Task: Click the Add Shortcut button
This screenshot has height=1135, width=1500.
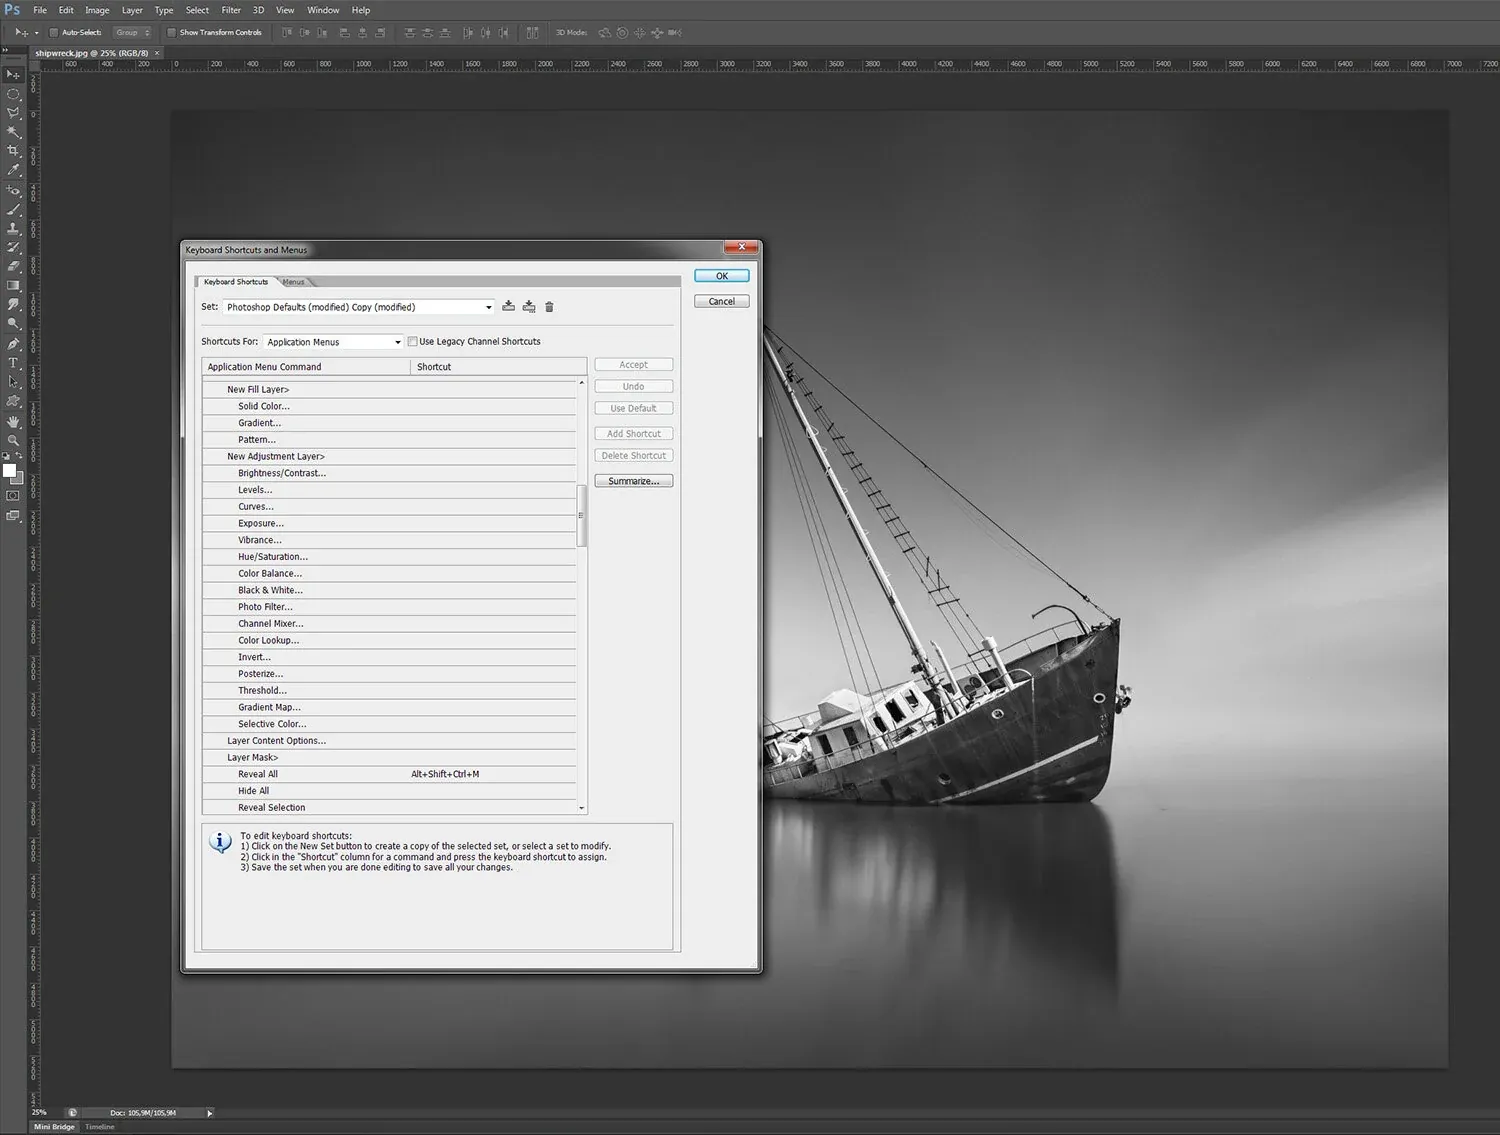Action: [633, 433]
